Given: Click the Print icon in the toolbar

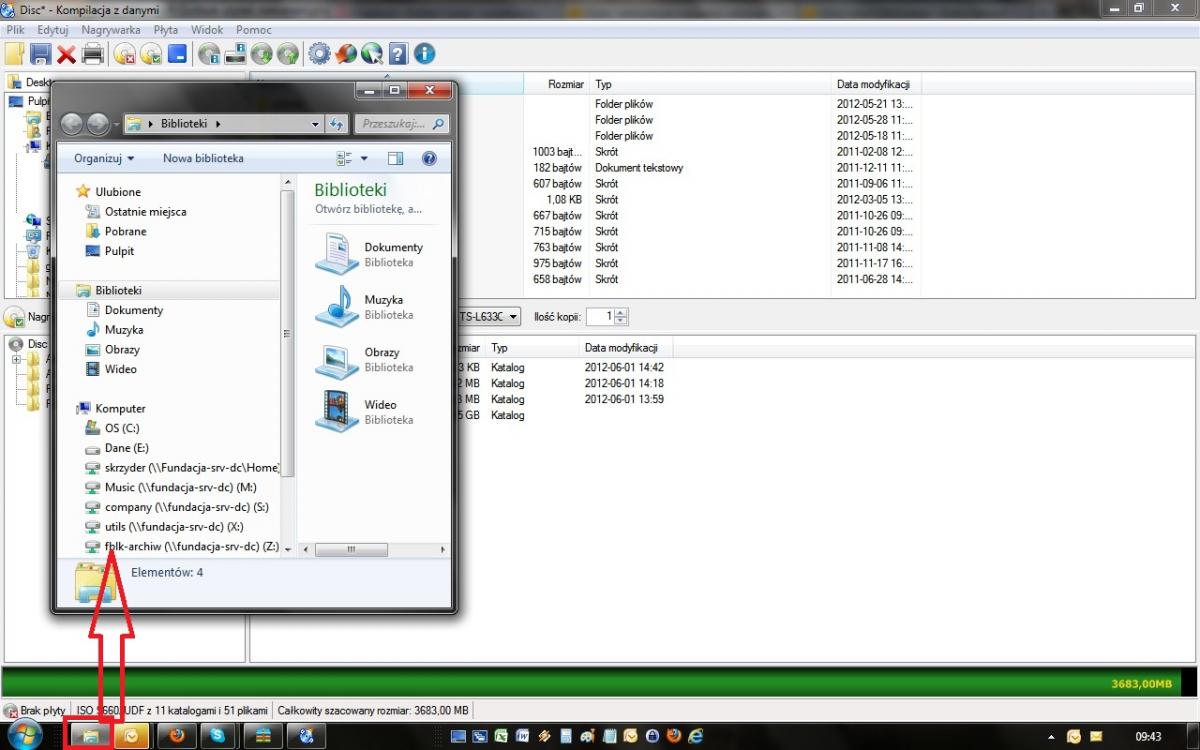Looking at the screenshot, I should click(x=93, y=54).
